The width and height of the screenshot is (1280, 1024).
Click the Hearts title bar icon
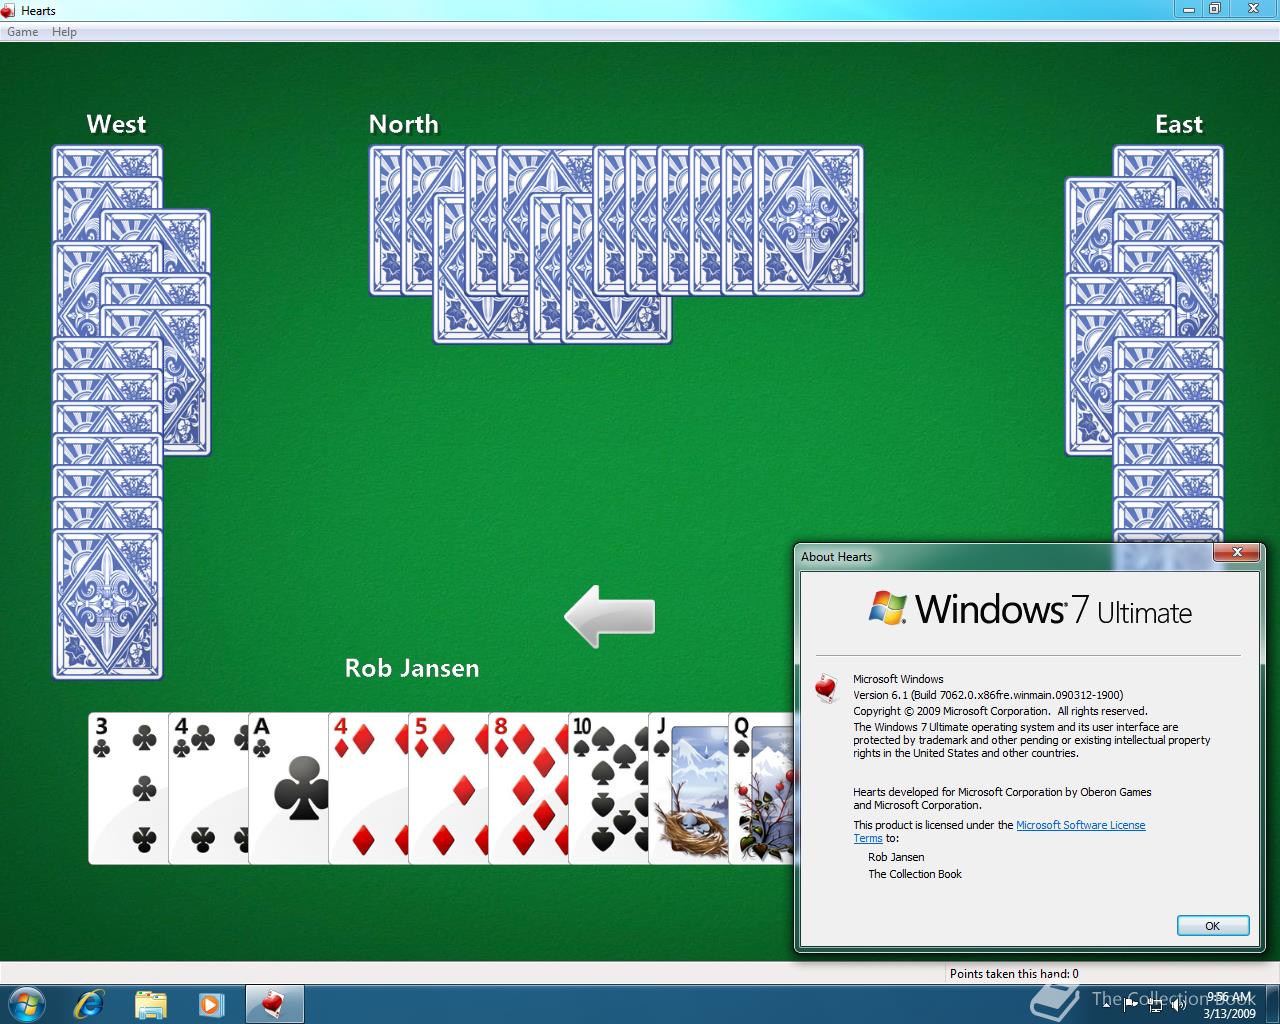[x=9, y=10]
